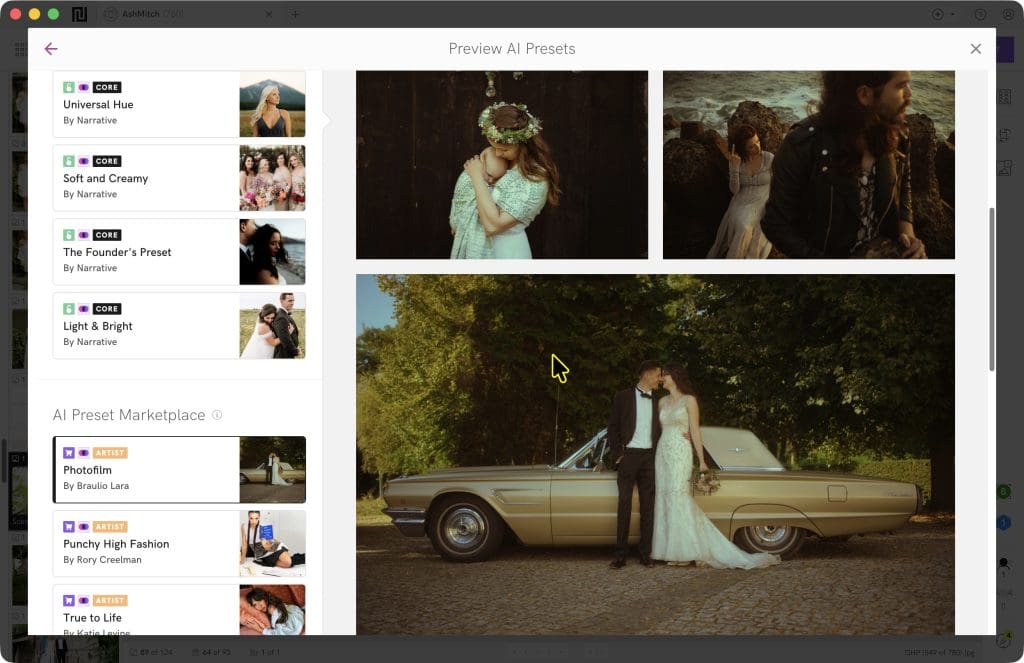Click ARTIST tag on True to Life
1024x663 pixels.
[x=110, y=600]
